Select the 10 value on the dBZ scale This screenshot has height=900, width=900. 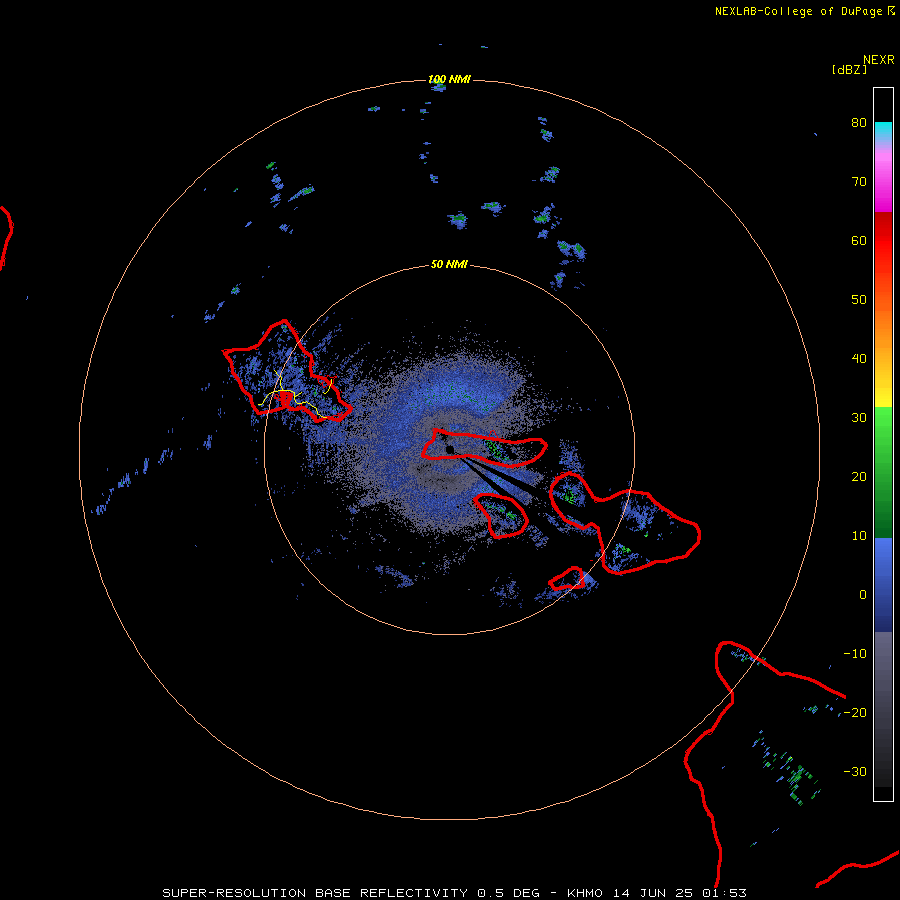[x=859, y=536]
